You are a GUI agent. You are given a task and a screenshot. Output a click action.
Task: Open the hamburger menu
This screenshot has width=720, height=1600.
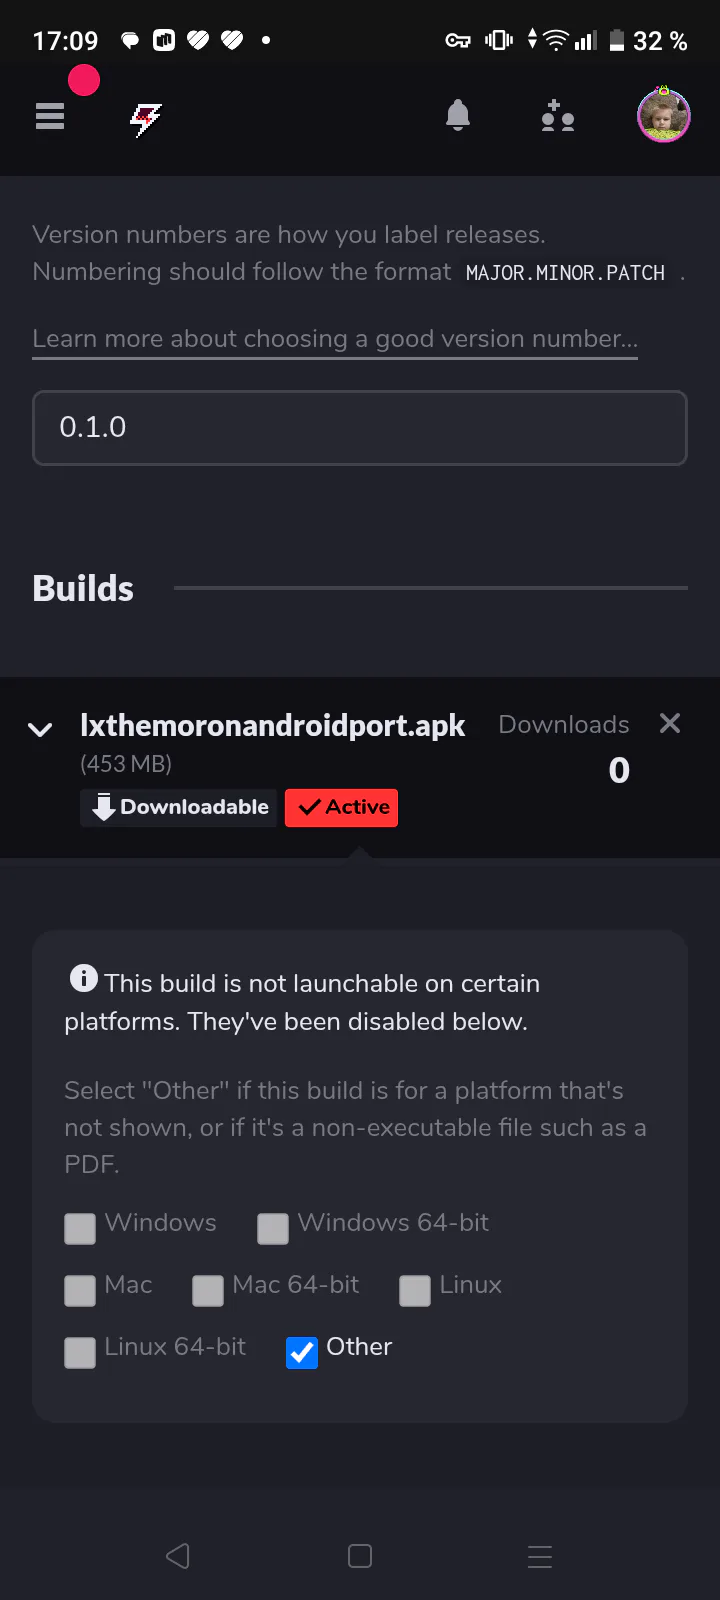click(50, 117)
